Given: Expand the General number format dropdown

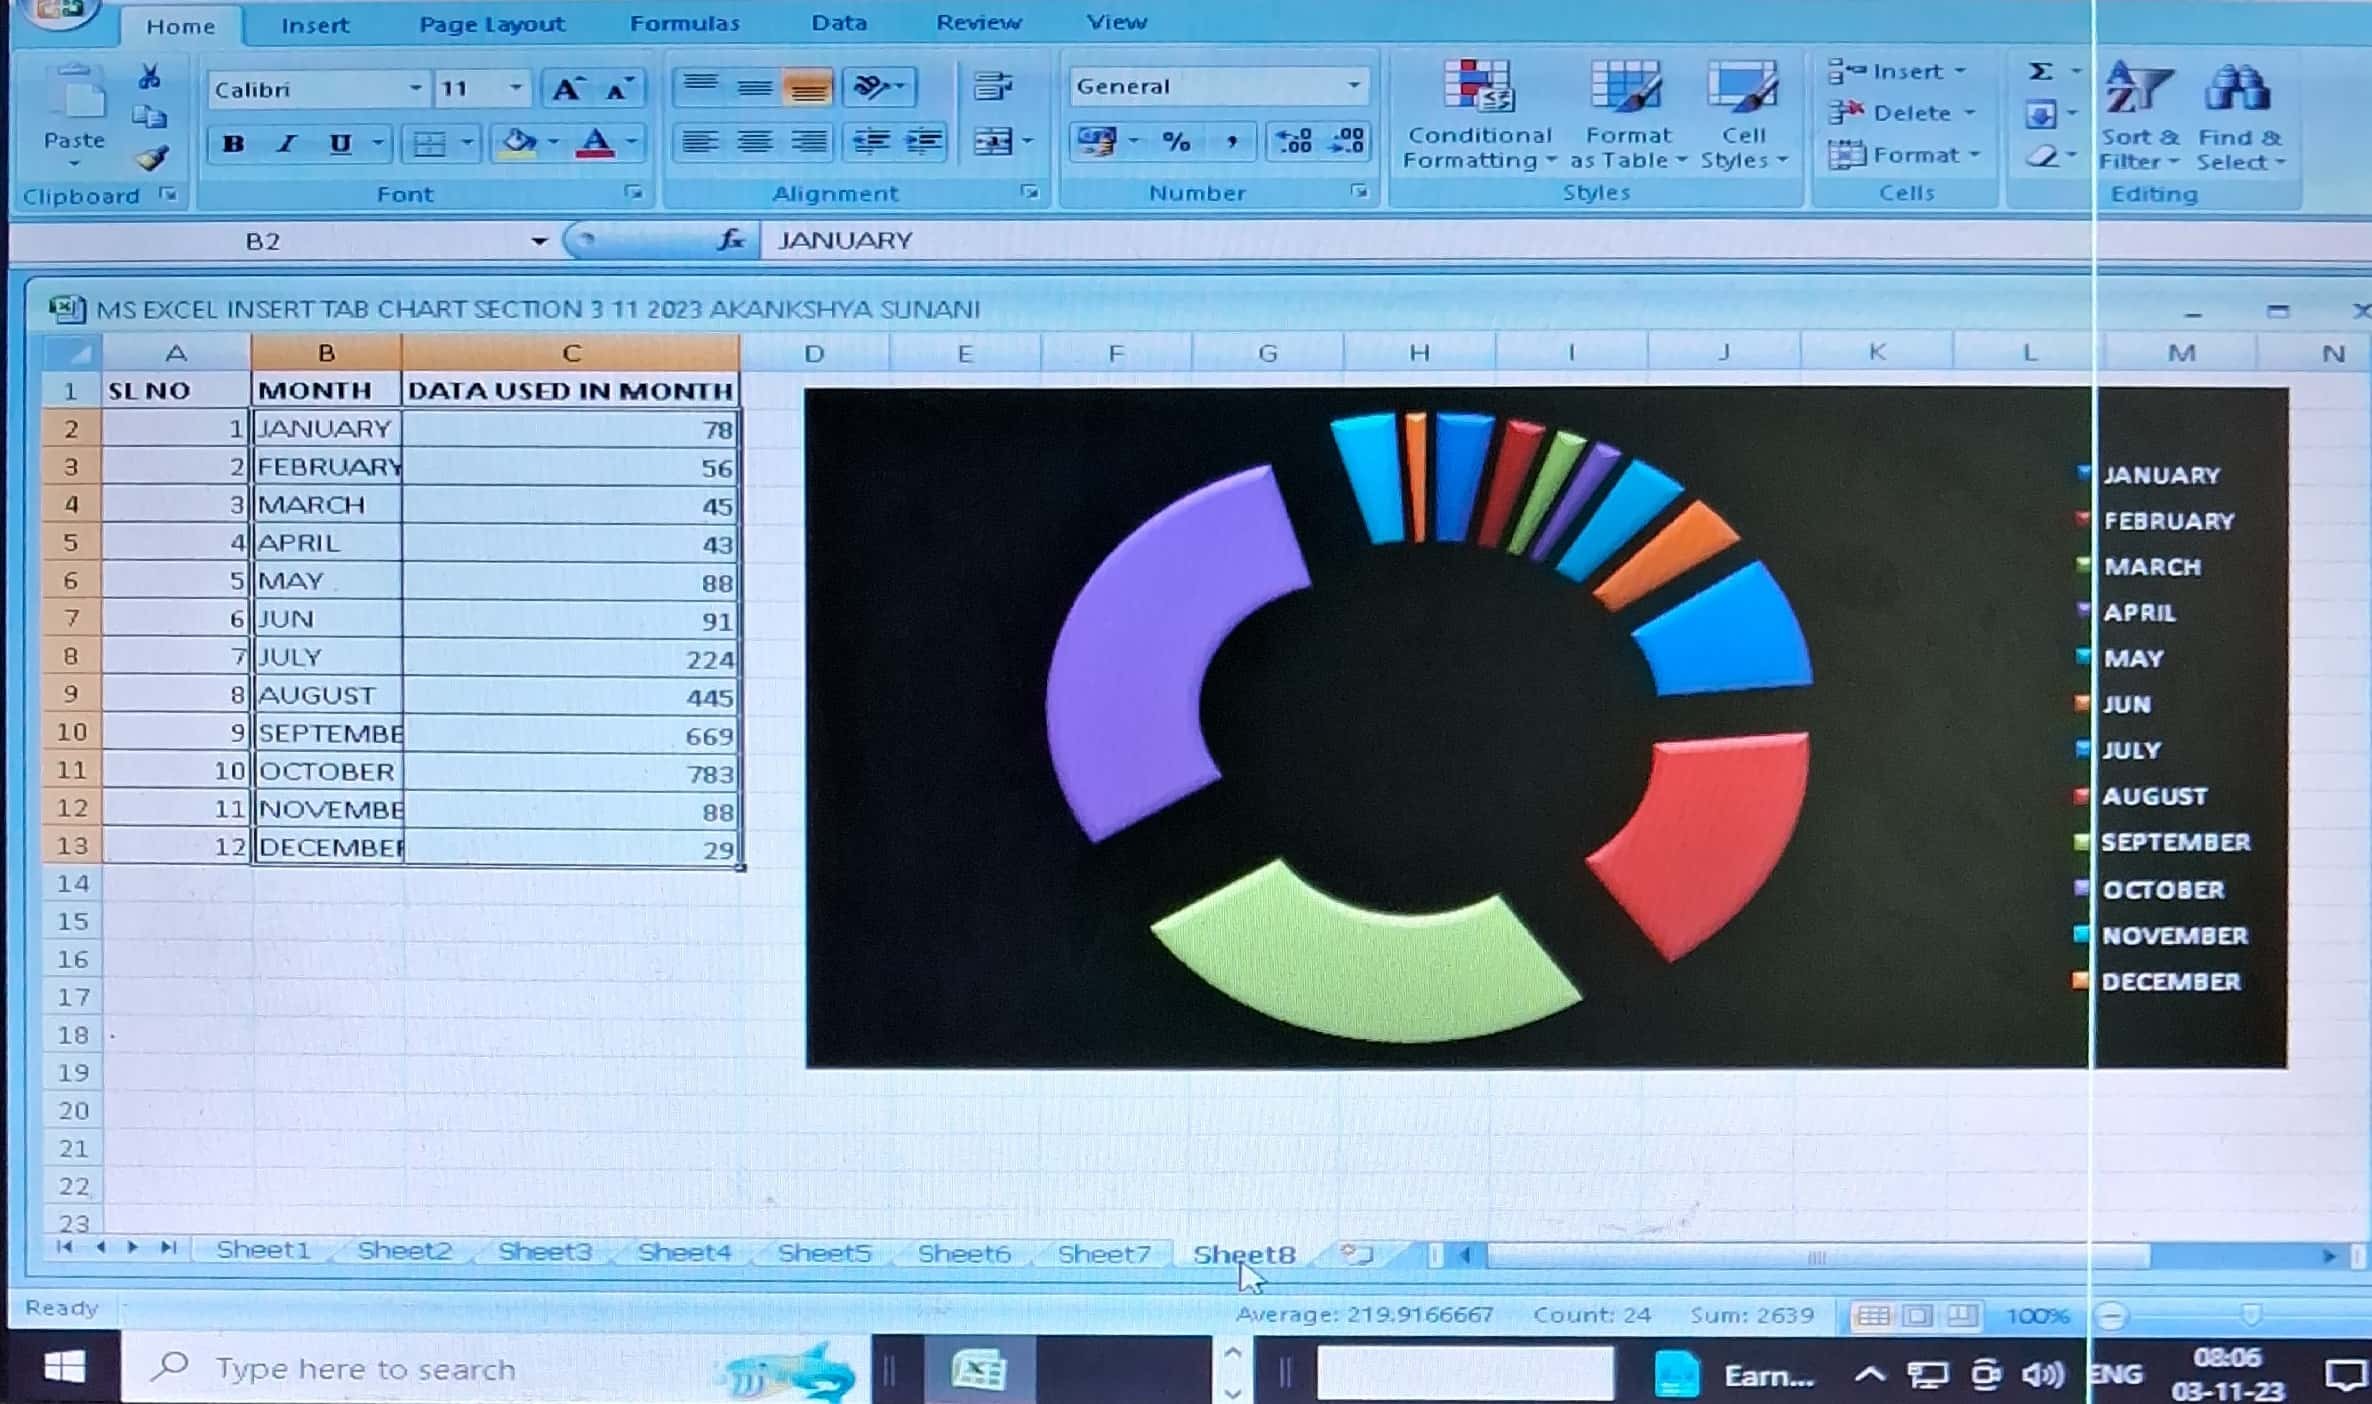Looking at the screenshot, I should point(1353,86).
